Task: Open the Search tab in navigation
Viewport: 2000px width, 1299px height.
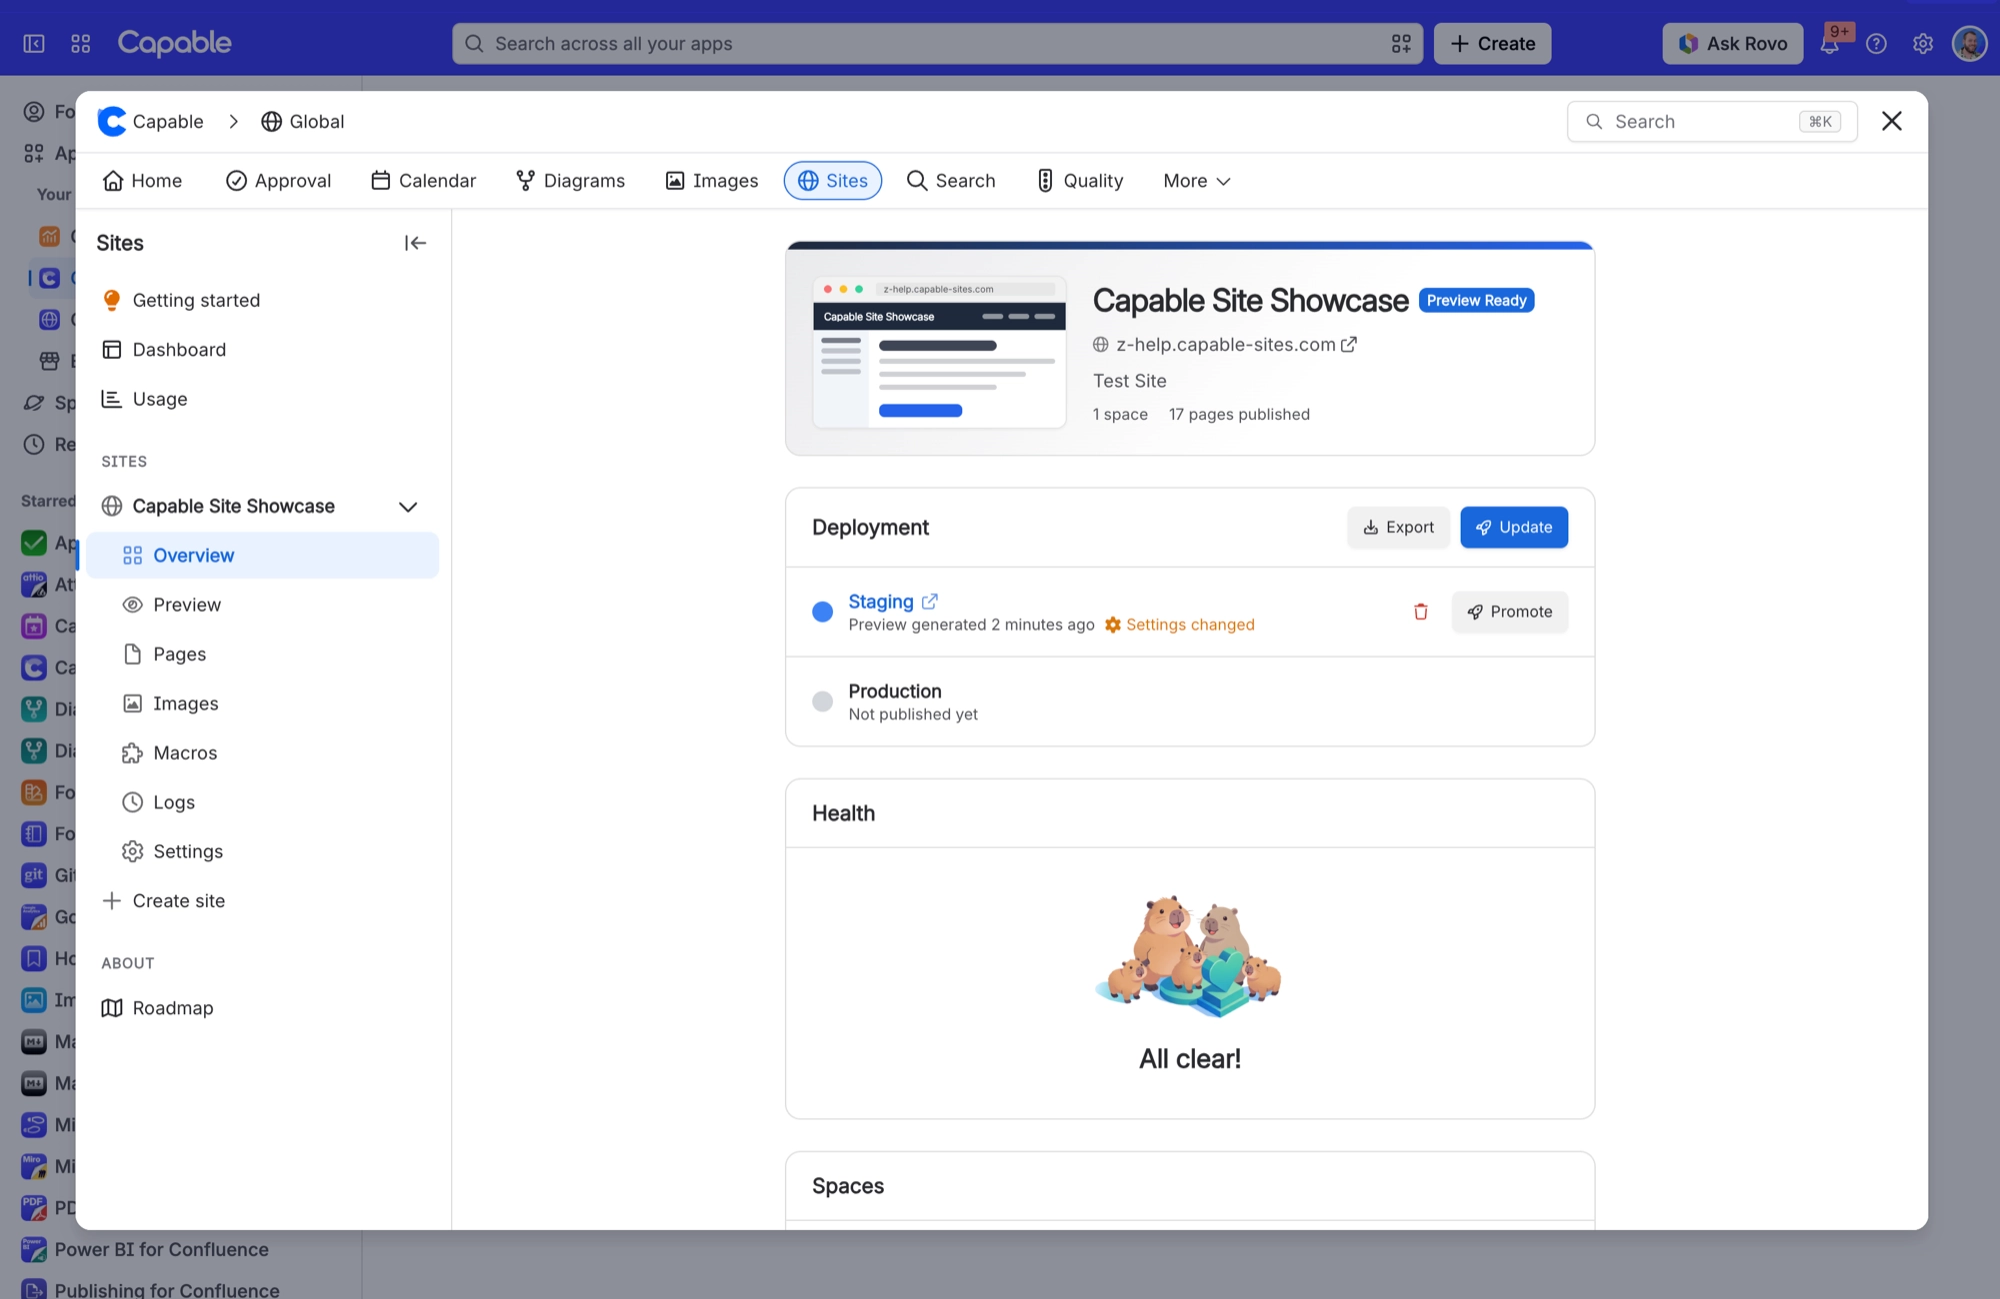Action: tap(952, 181)
